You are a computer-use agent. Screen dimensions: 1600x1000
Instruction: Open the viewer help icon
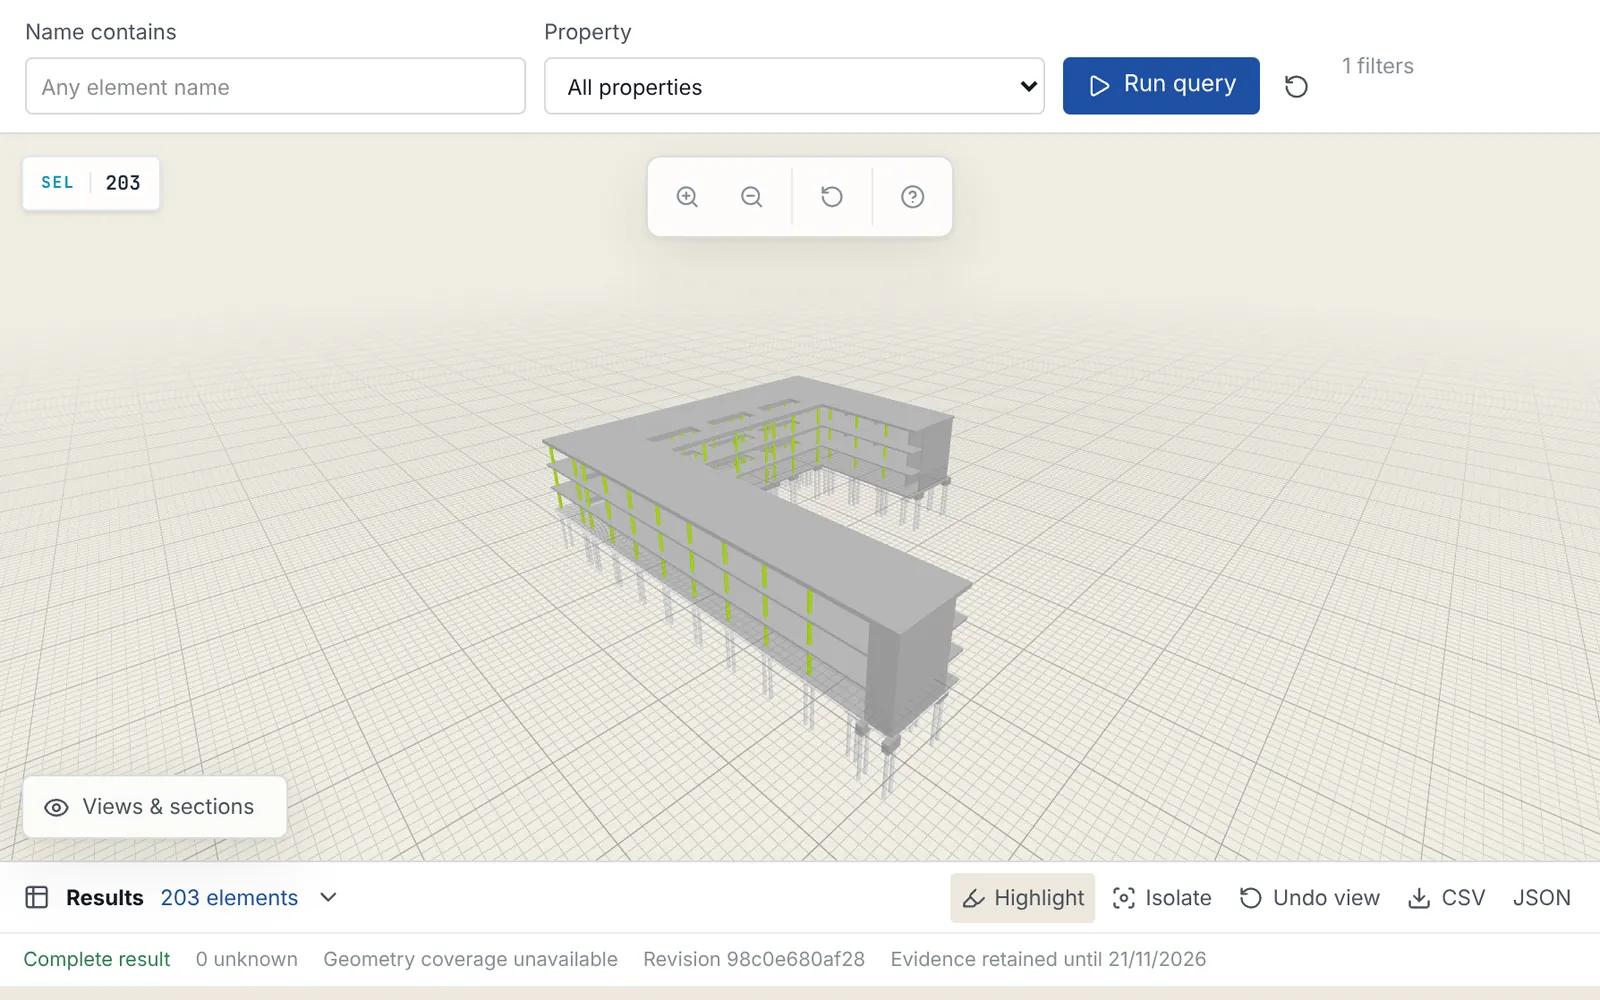pos(912,197)
